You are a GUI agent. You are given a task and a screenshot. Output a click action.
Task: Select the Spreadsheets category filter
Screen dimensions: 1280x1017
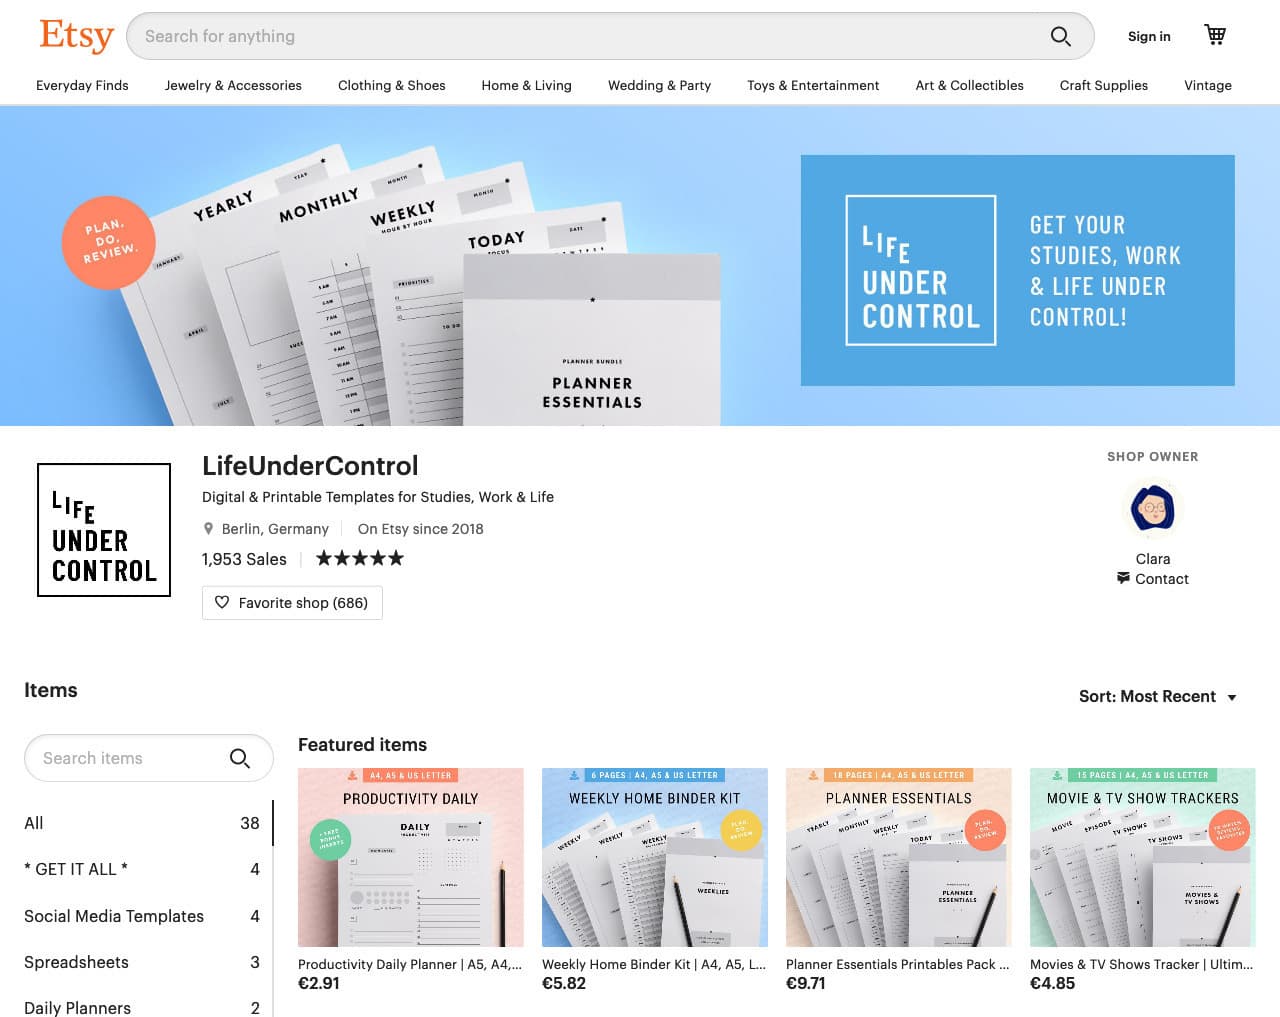click(76, 962)
